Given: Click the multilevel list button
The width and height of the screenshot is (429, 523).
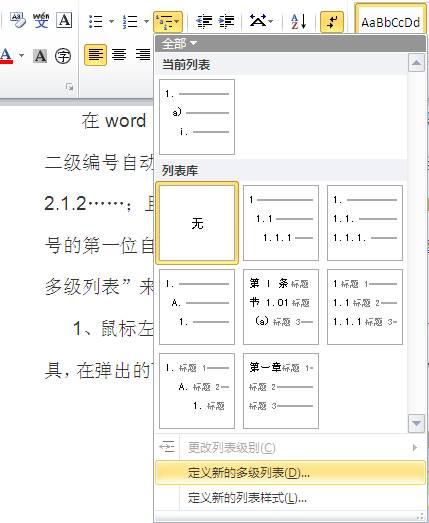Looking at the screenshot, I should (x=168, y=22).
